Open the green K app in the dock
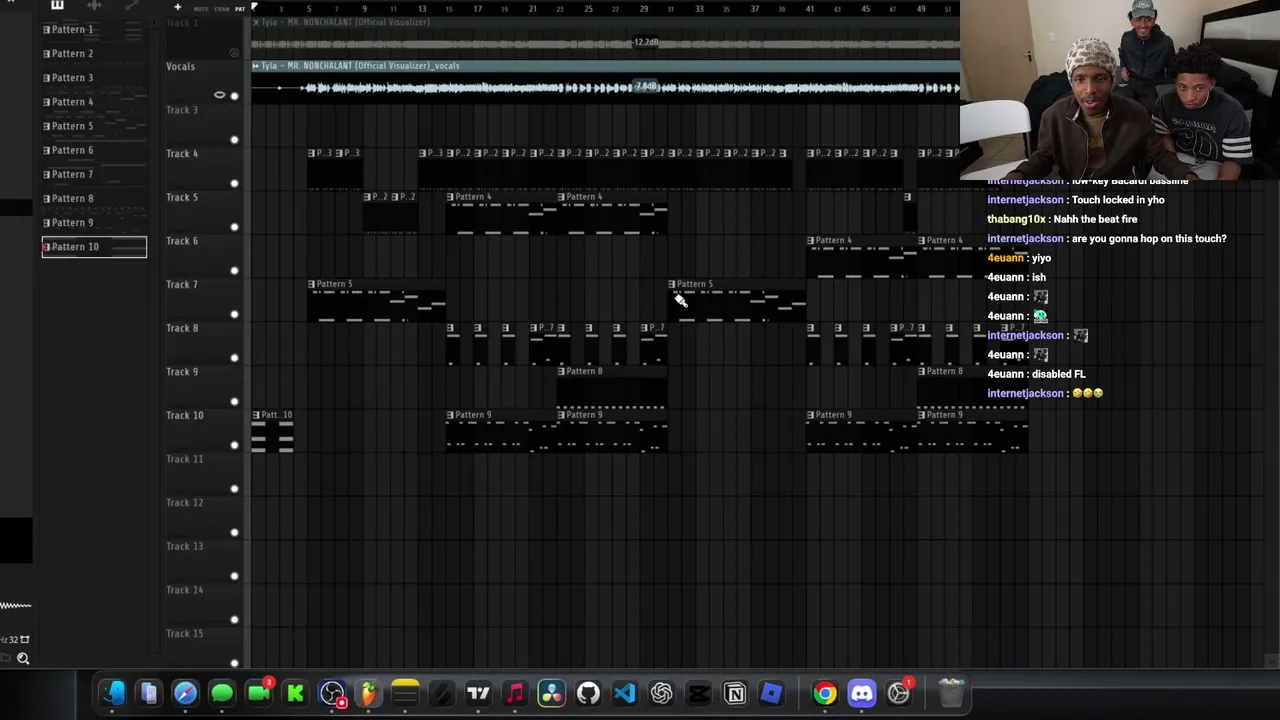The height and width of the screenshot is (720, 1280). click(x=295, y=693)
